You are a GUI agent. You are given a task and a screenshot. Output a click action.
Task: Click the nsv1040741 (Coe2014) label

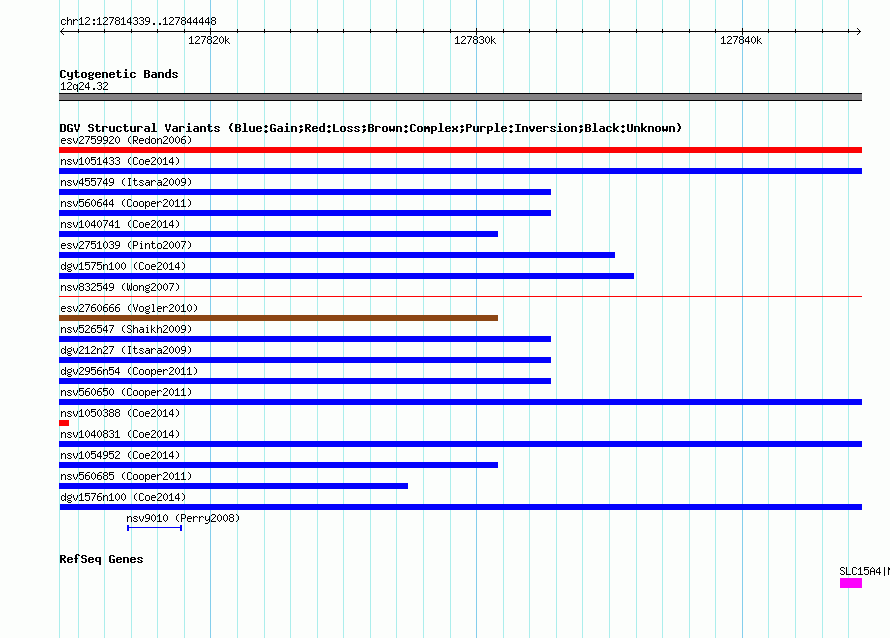(x=120, y=224)
